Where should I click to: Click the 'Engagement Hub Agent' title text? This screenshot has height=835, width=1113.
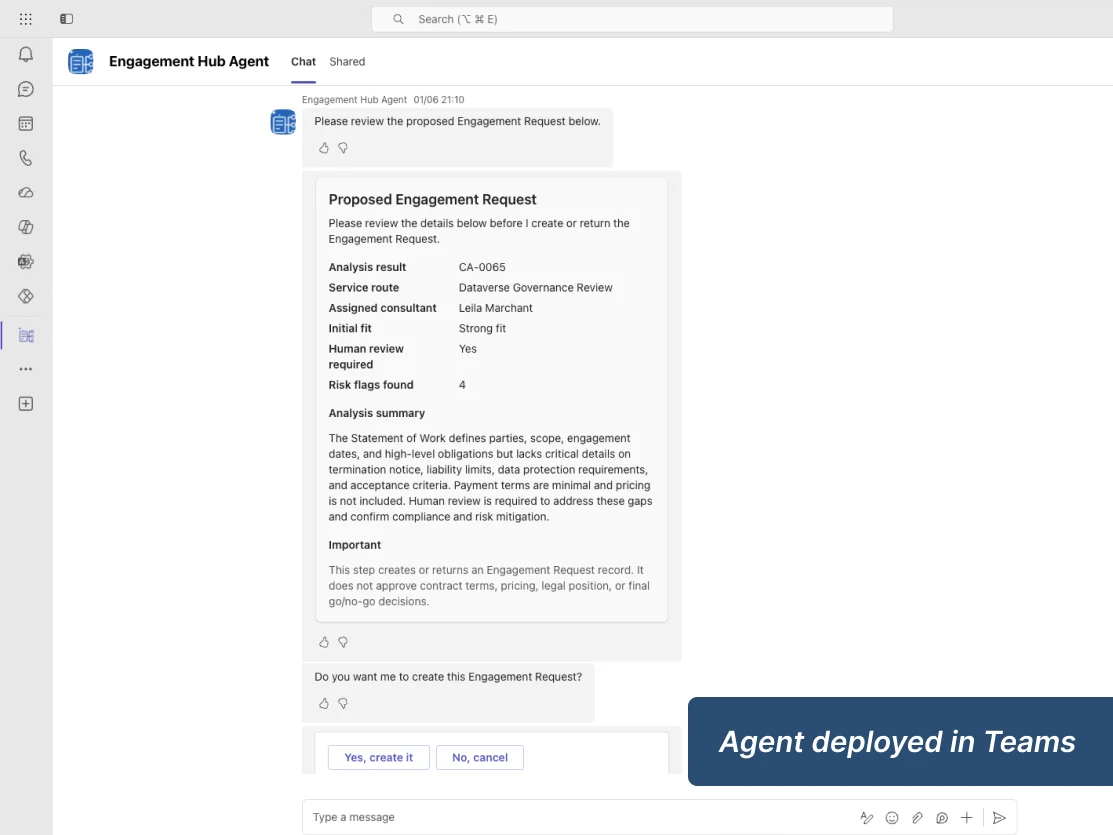click(x=189, y=62)
